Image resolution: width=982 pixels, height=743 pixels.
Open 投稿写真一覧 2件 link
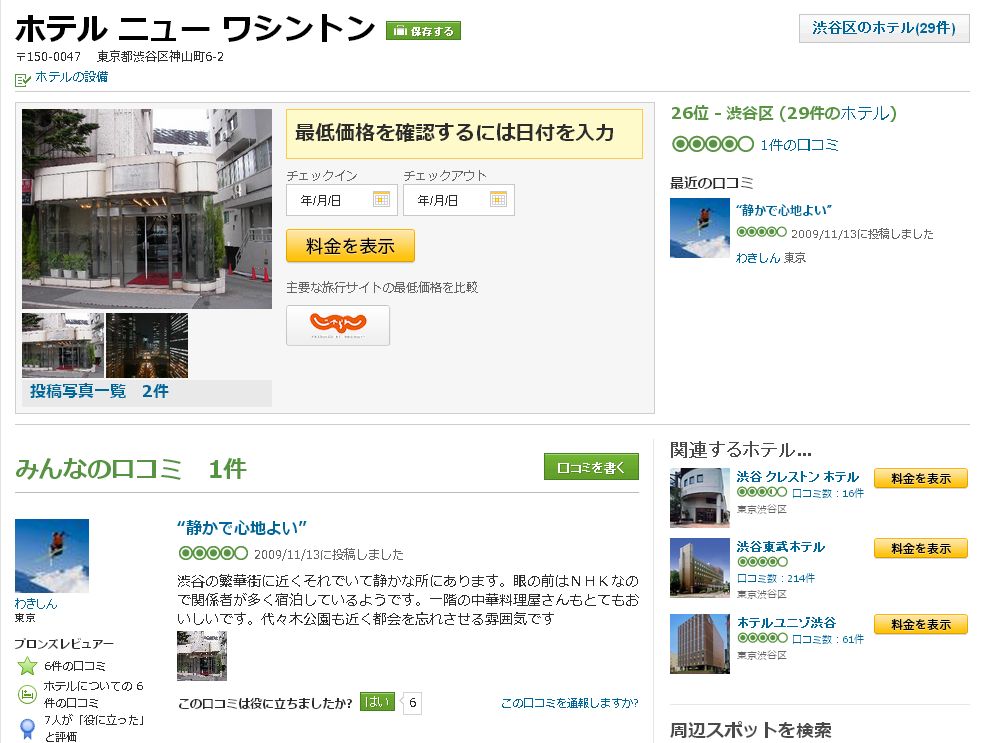coord(100,392)
